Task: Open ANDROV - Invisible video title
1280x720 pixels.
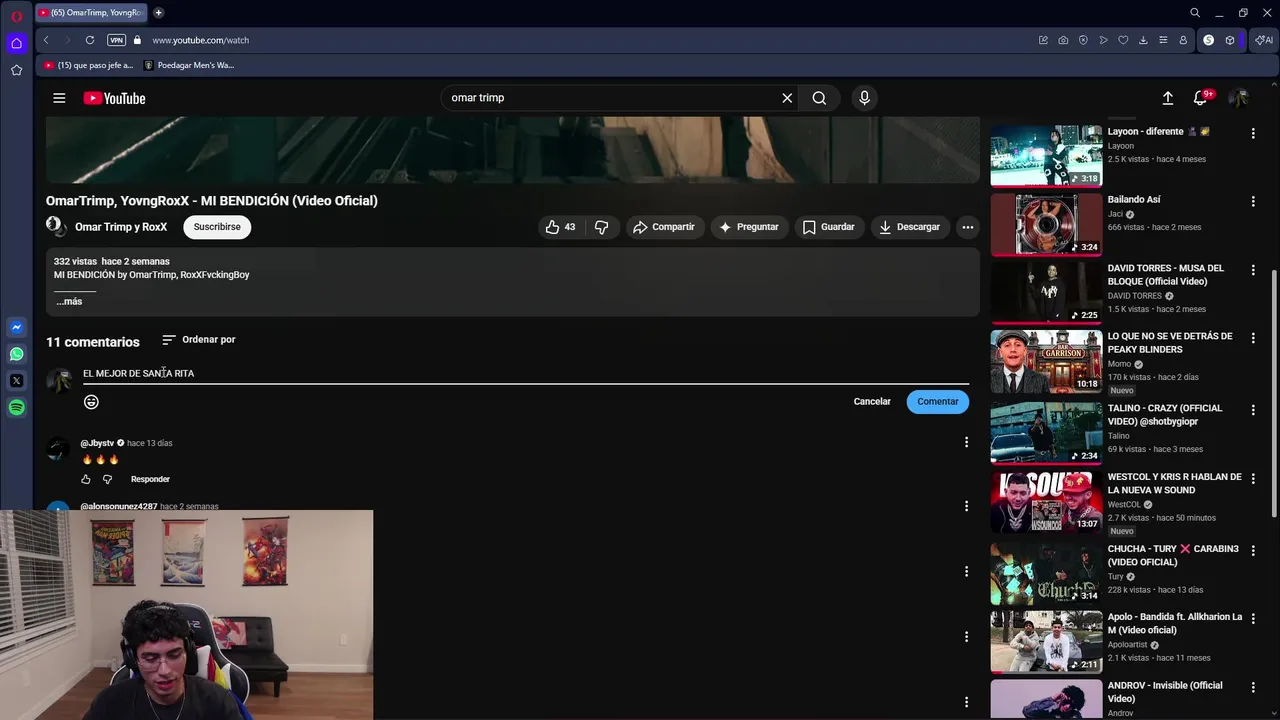Action: [1165, 692]
